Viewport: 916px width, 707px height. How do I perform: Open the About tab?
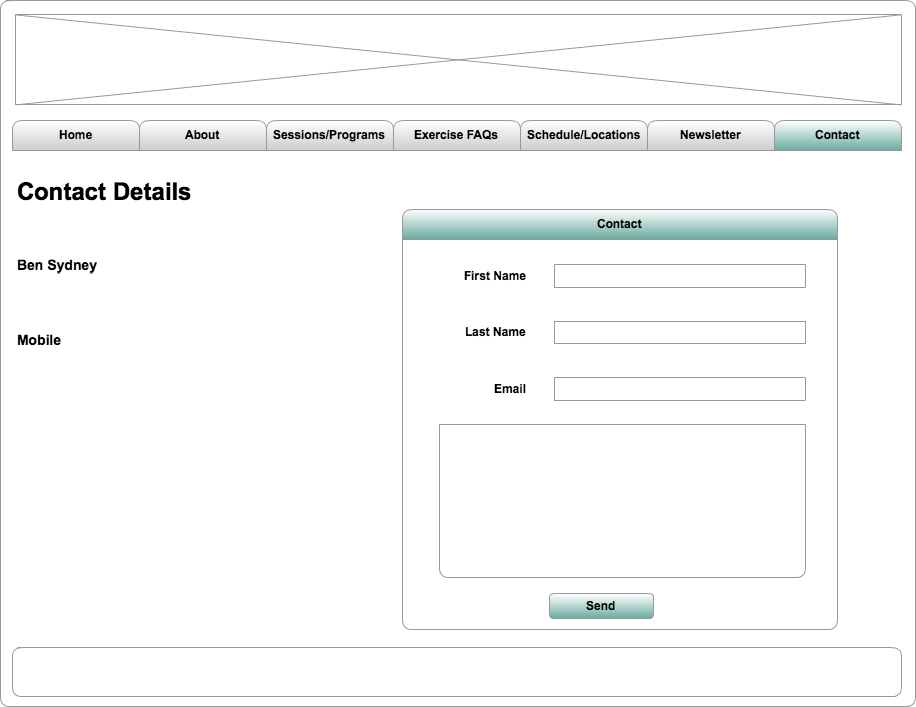[202, 134]
